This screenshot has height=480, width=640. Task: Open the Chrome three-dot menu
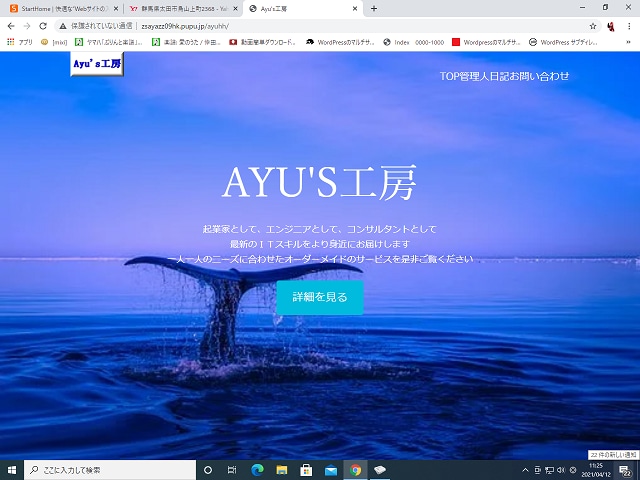[x=629, y=26]
